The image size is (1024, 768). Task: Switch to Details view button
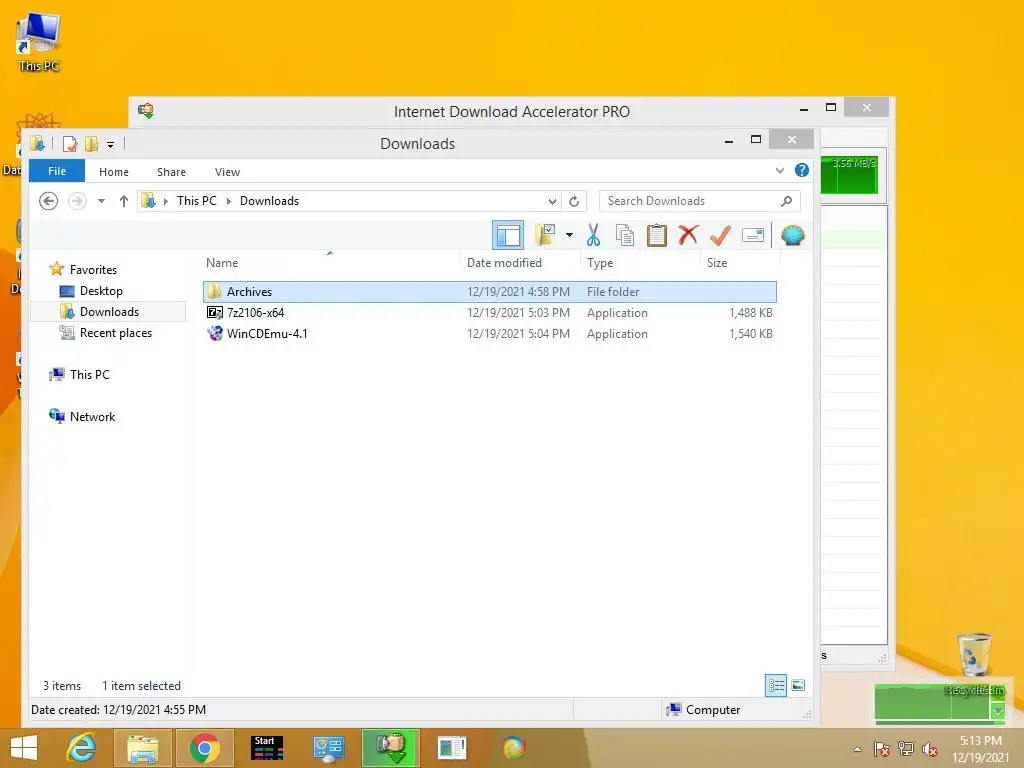[776, 685]
